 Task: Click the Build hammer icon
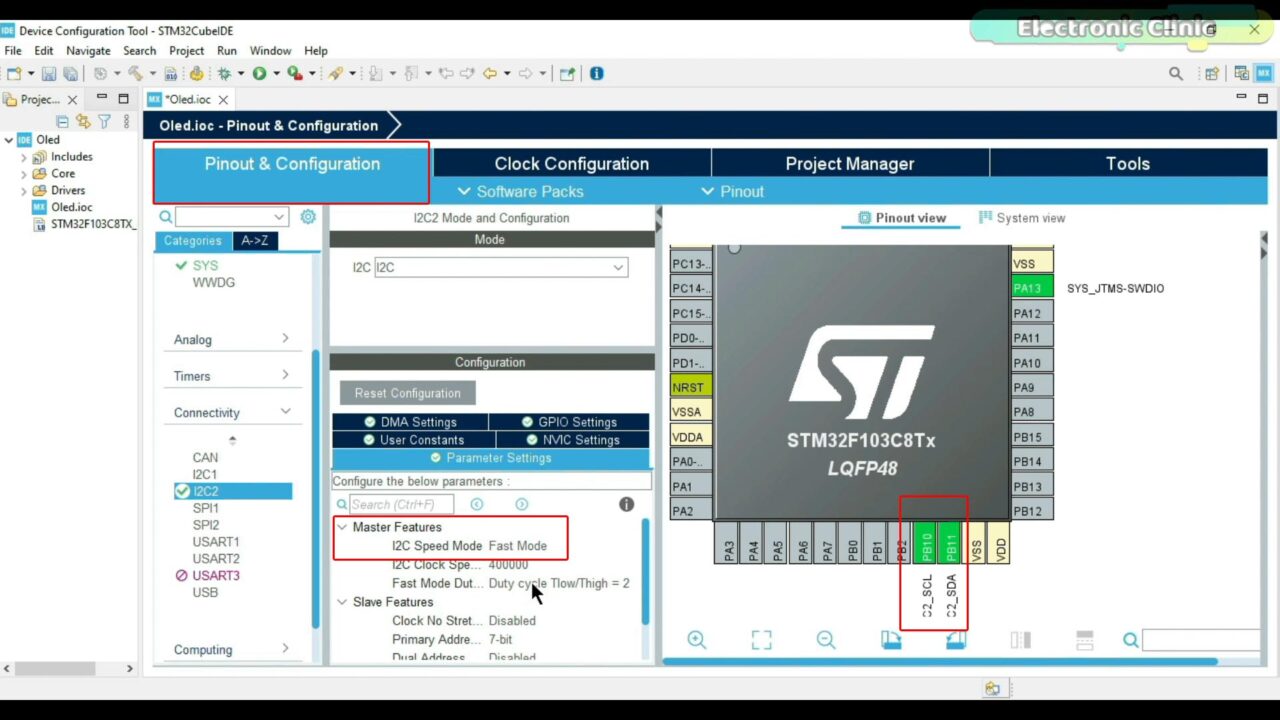coord(135,74)
